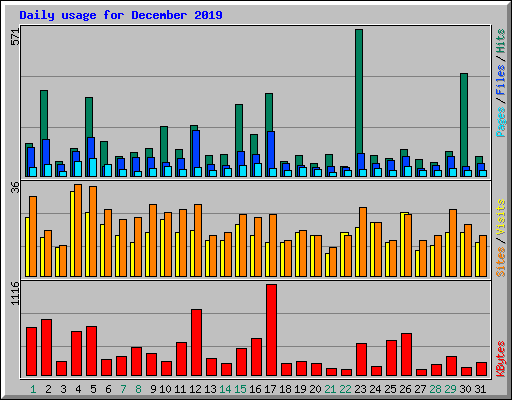Viewport: 512px width, 400px height.
Task: Select day label 27 on the axis
Action: click(x=420, y=389)
